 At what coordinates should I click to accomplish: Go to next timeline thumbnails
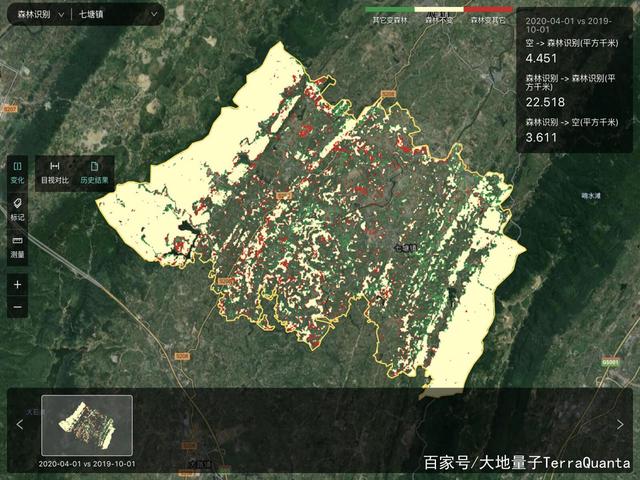(620, 424)
